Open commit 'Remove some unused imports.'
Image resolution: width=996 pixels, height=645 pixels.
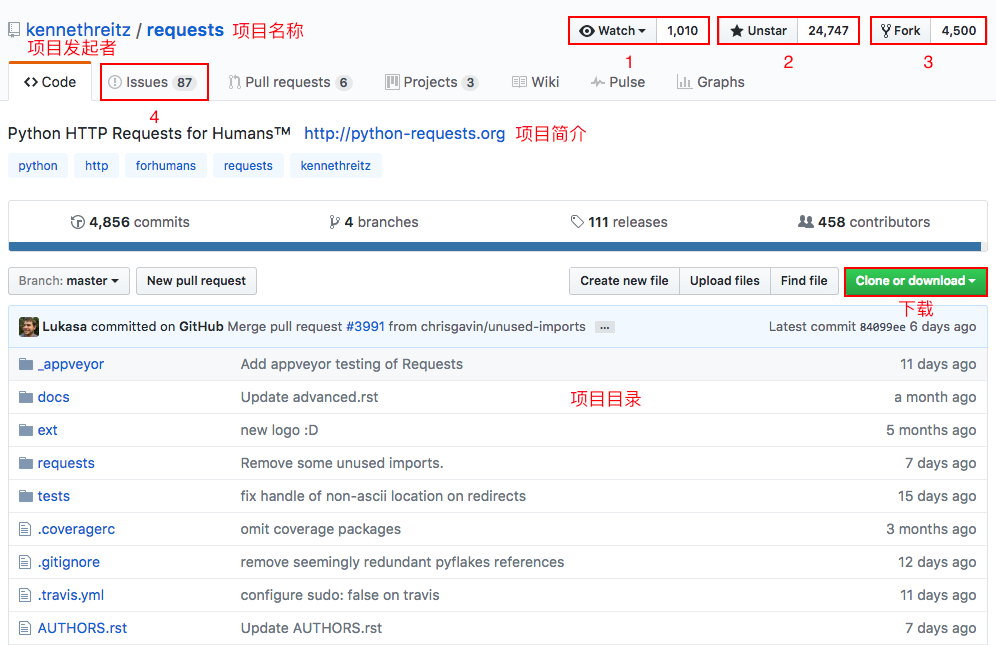(x=342, y=463)
